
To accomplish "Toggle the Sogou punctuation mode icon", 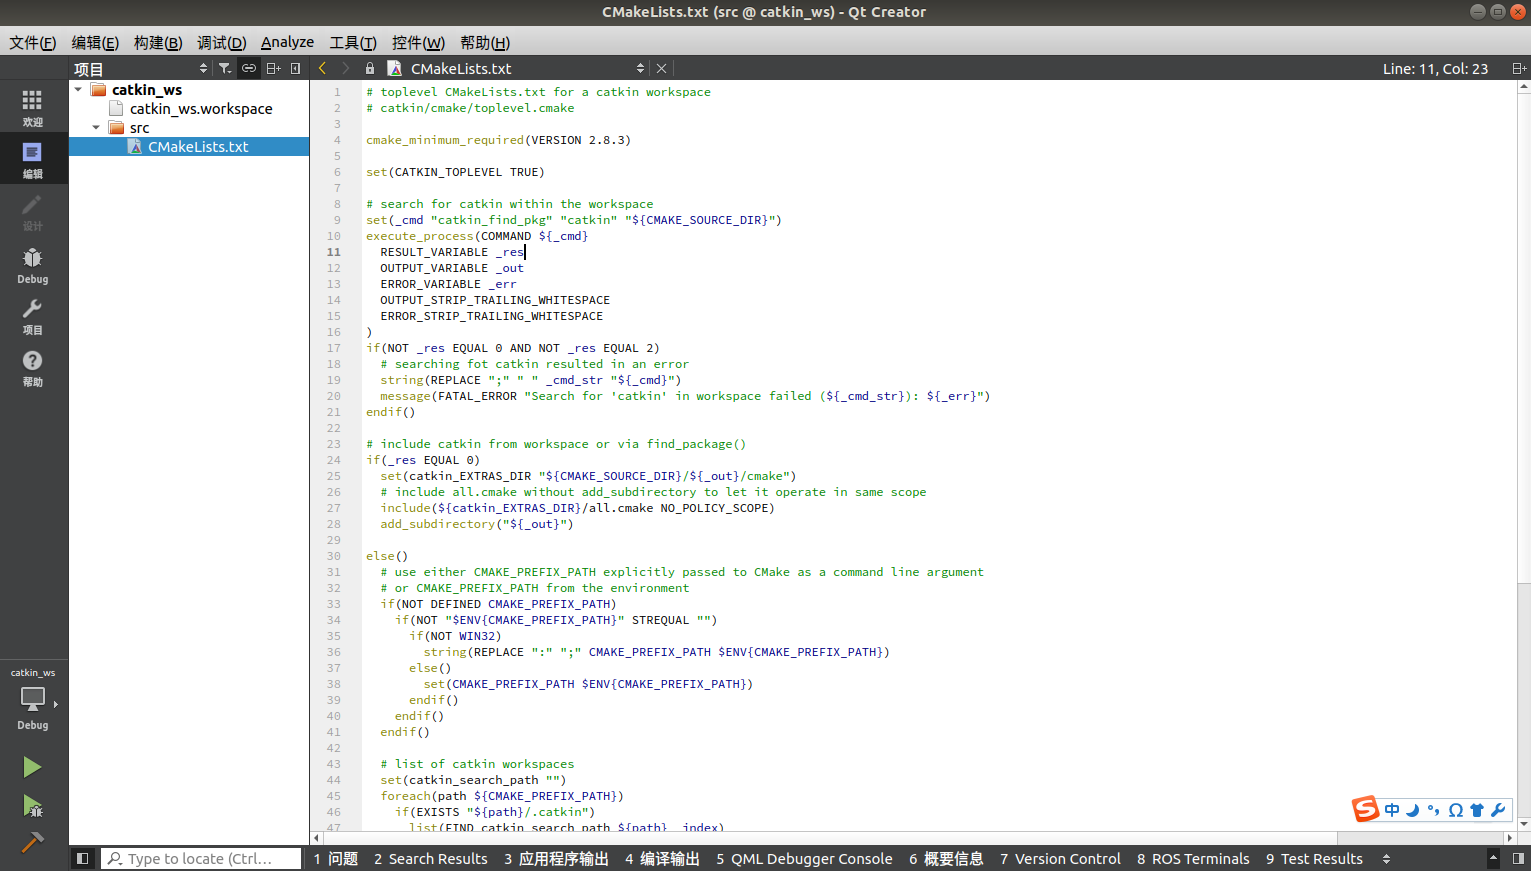I will [x=1434, y=810].
